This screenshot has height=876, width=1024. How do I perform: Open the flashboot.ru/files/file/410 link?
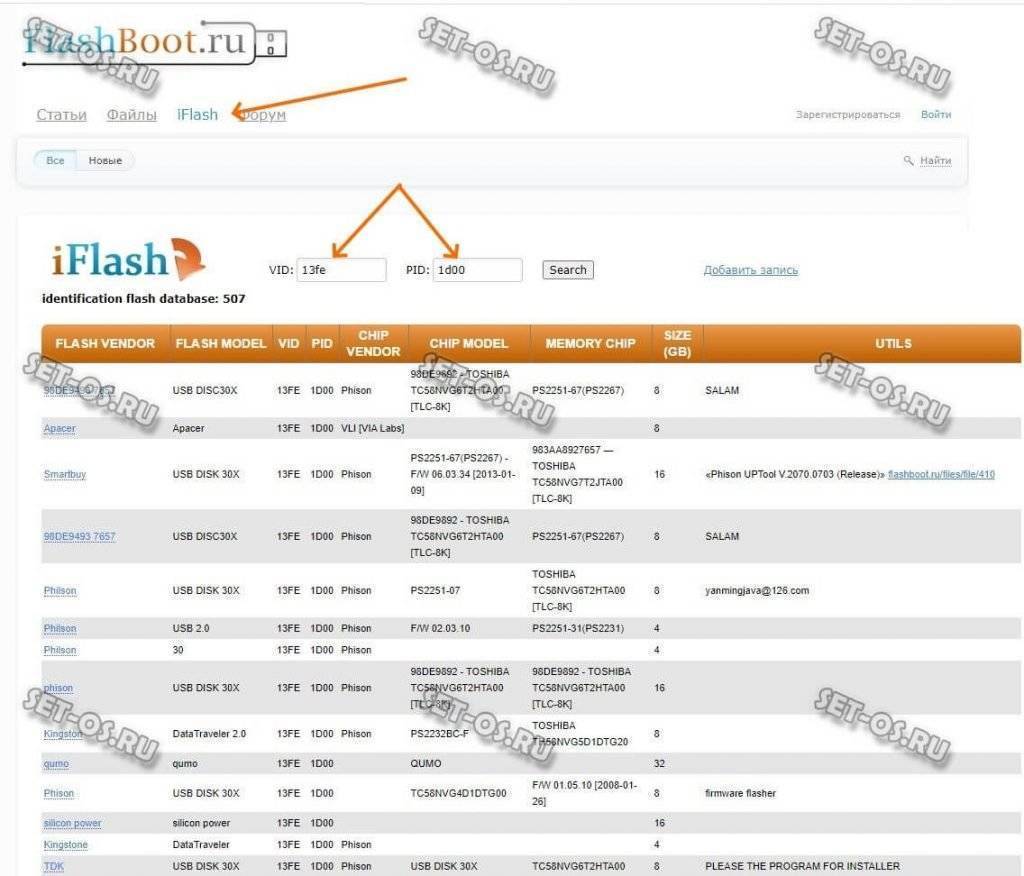pyautogui.click(x=941, y=474)
